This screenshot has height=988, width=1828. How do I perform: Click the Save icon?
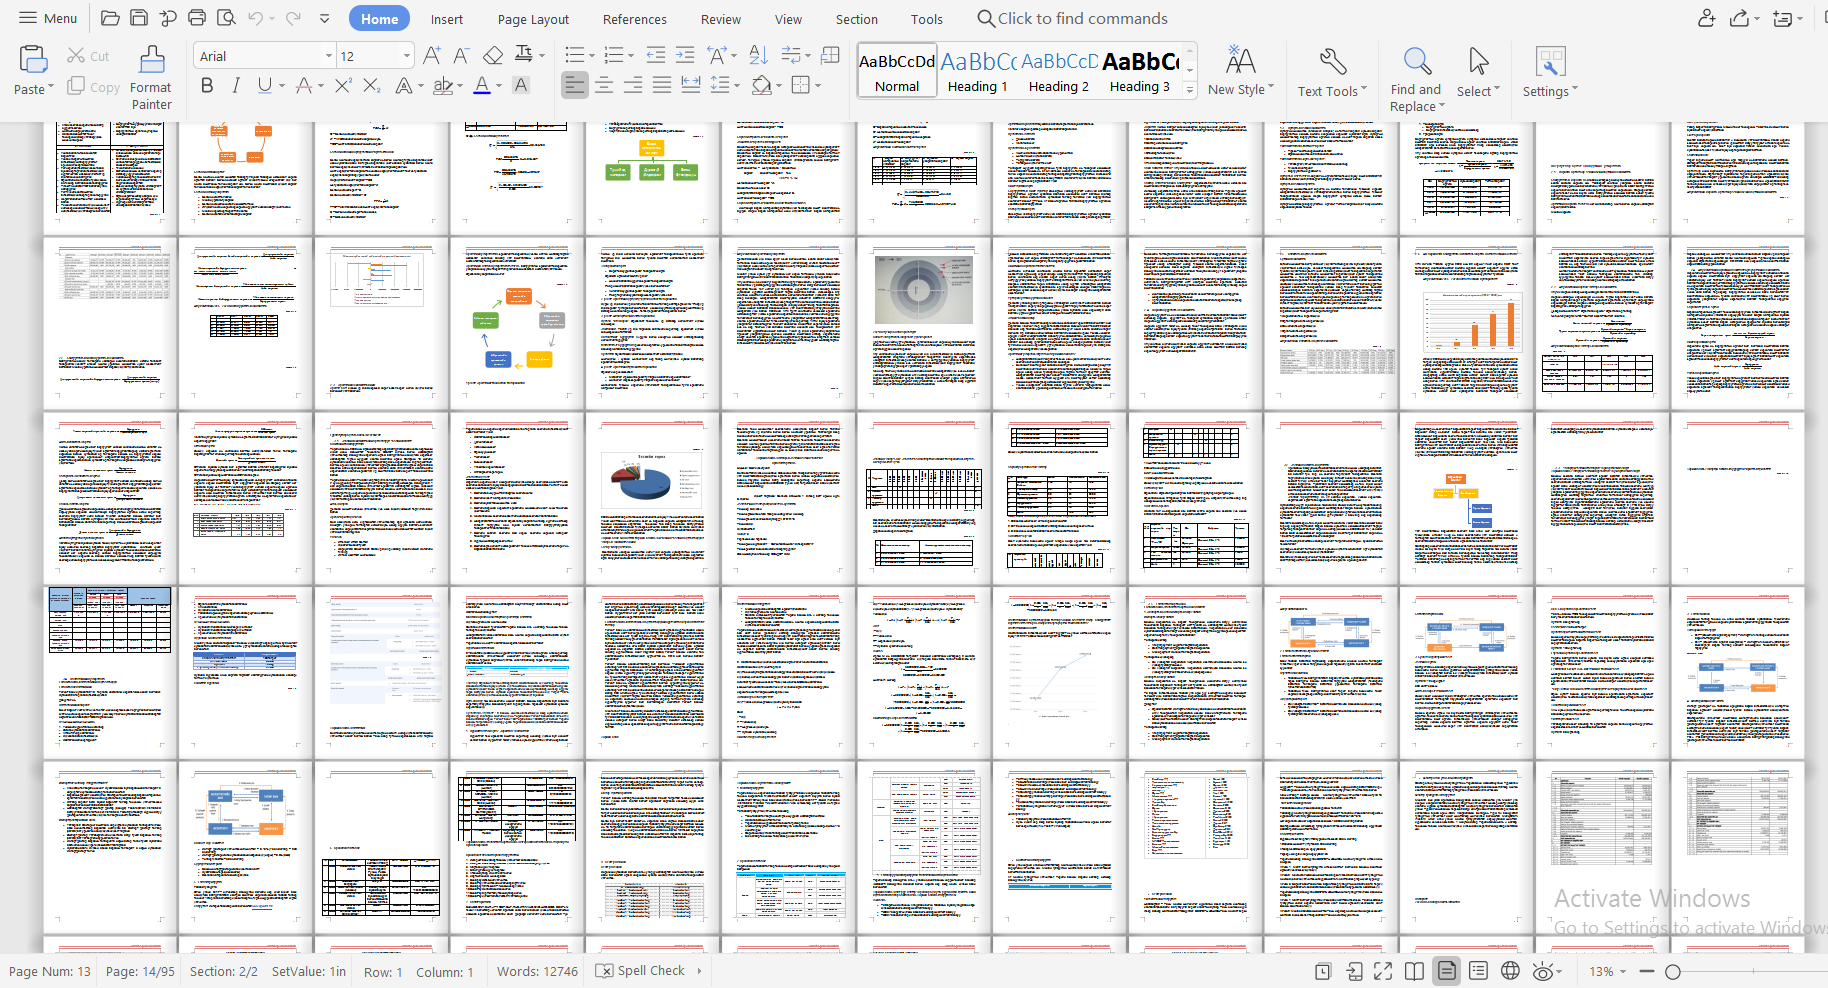139,18
